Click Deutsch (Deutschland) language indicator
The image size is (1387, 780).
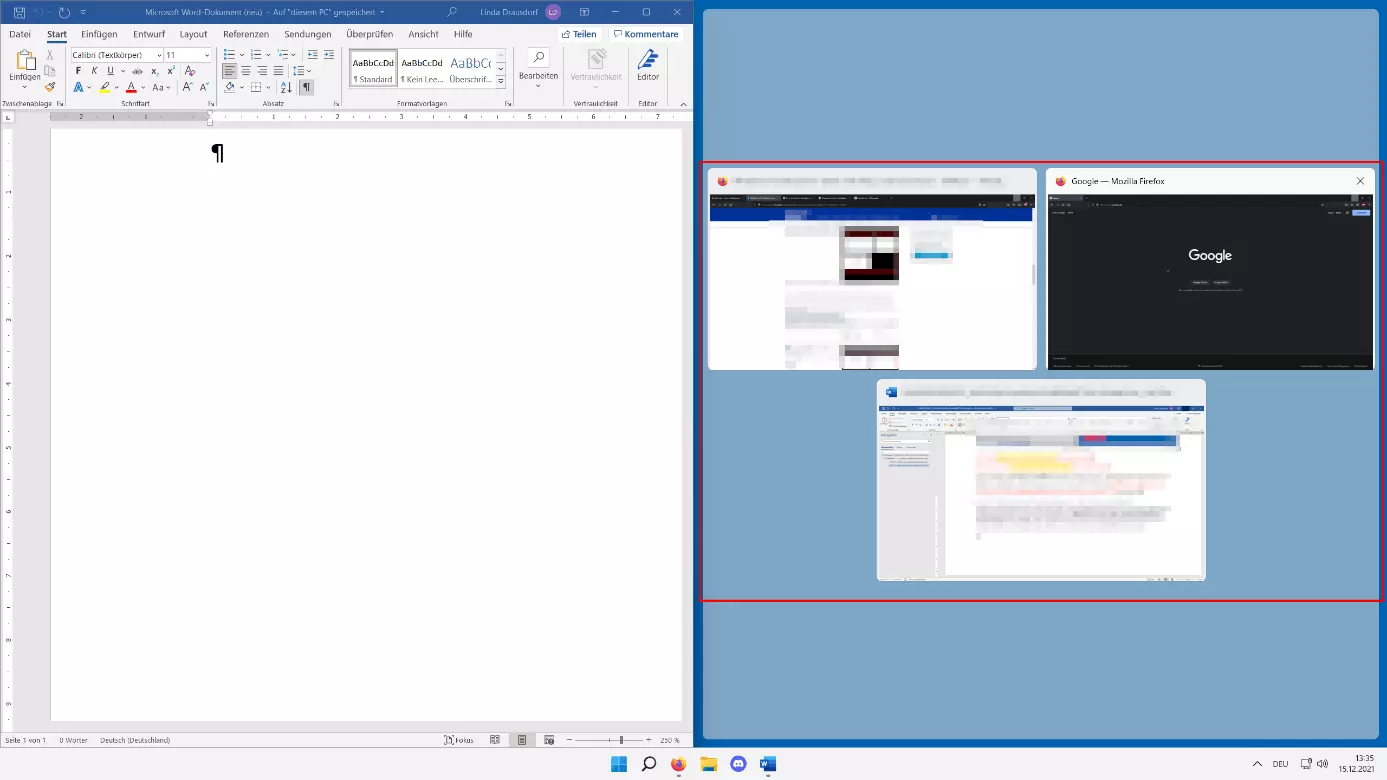click(x=135, y=740)
